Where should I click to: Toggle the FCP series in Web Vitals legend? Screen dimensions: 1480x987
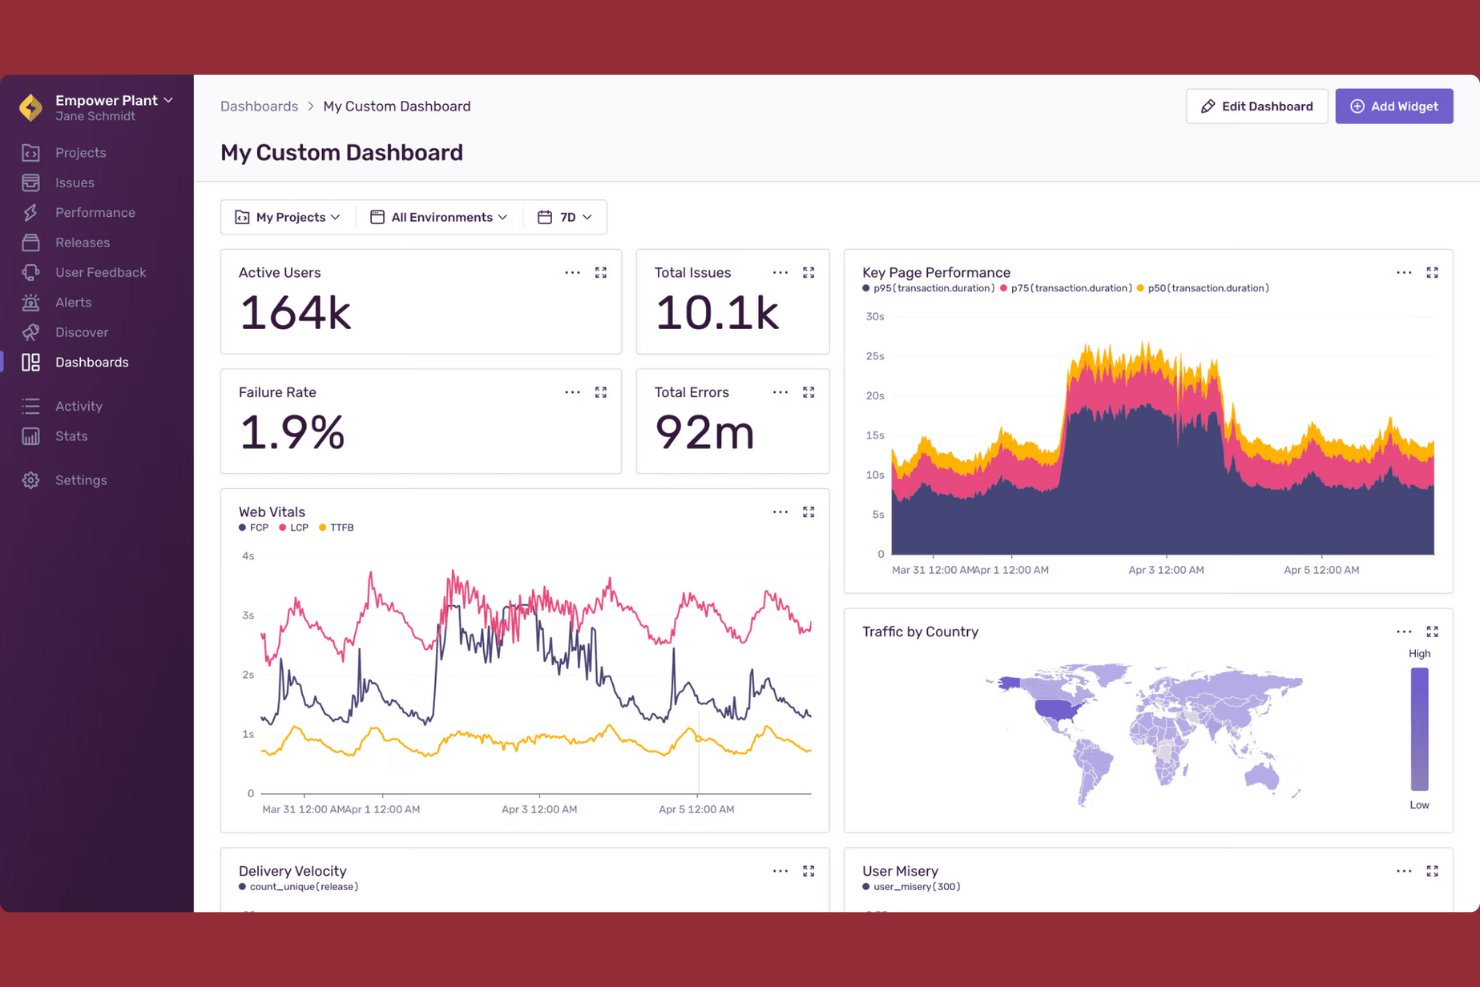point(253,527)
